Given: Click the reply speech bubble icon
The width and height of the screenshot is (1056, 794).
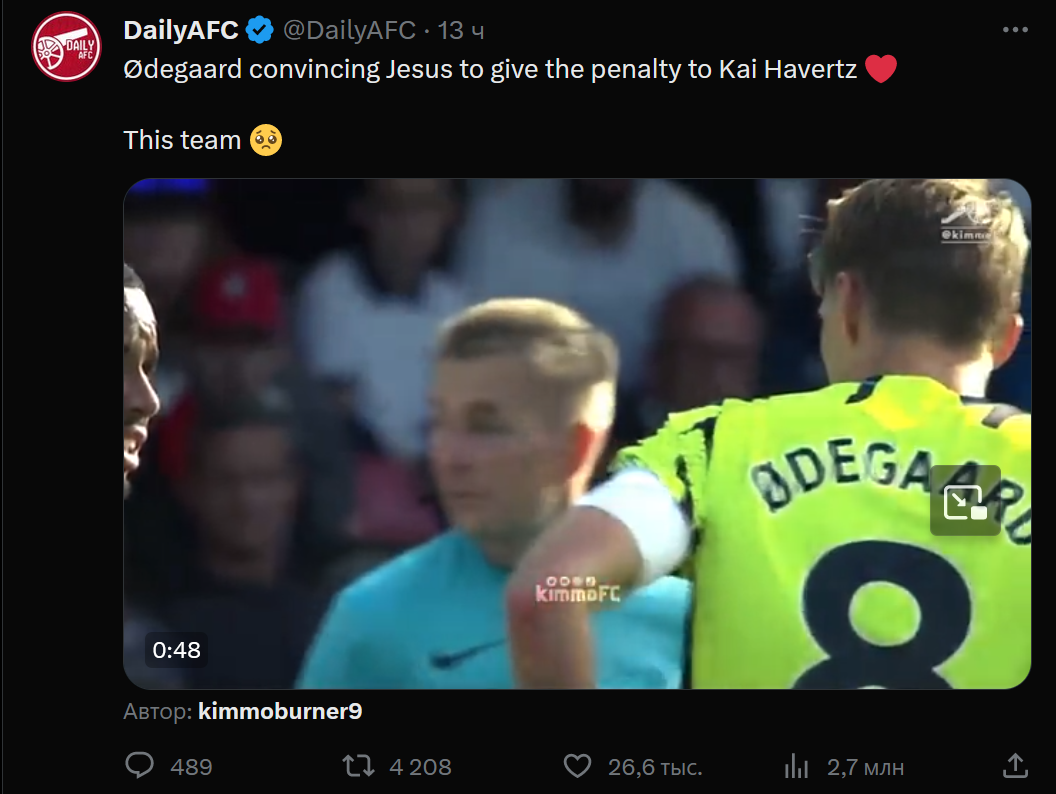Looking at the screenshot, I should pos(140,767).
